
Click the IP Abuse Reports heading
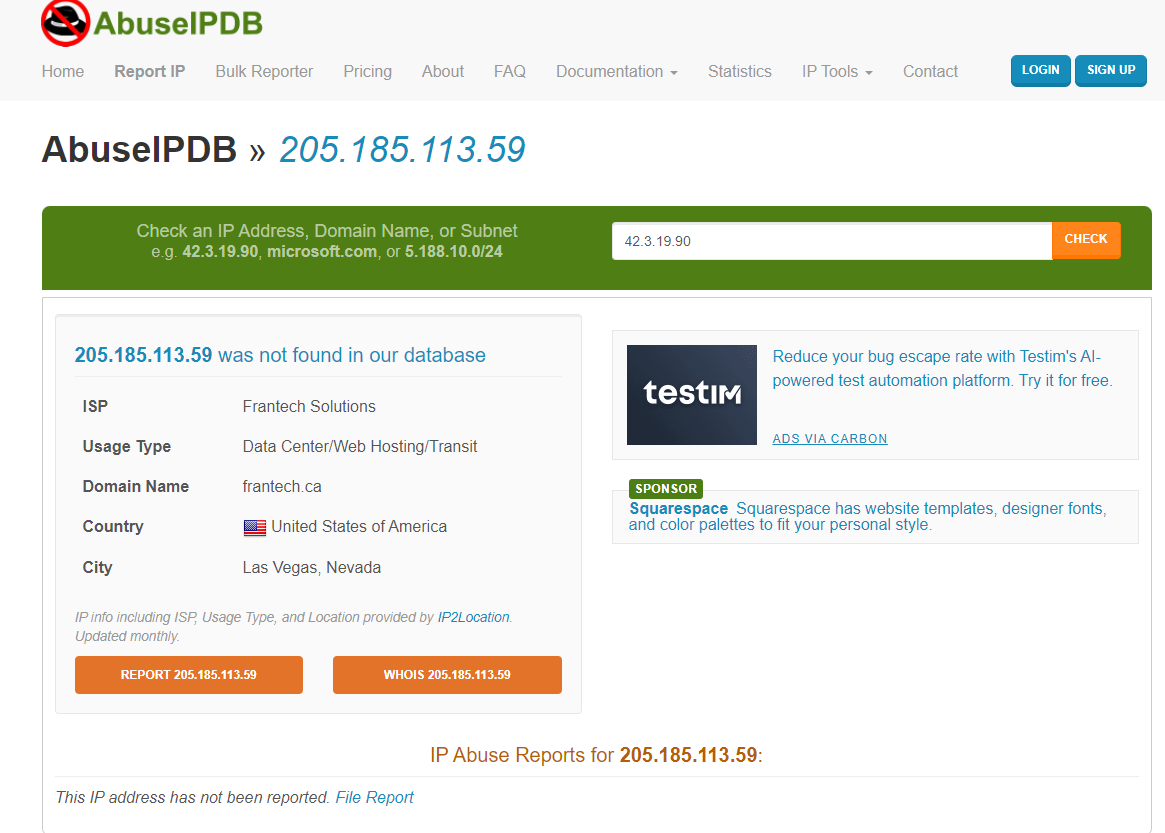(597, 755)
